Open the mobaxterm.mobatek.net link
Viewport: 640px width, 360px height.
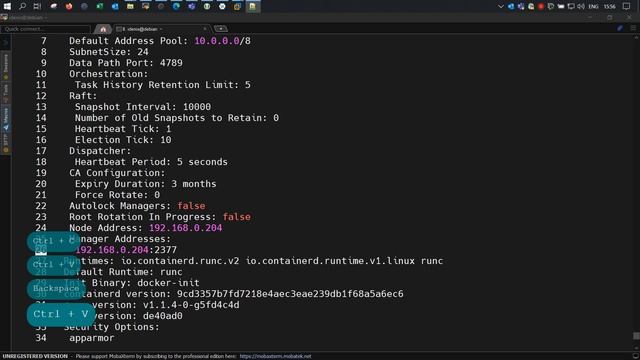[275, 356]
